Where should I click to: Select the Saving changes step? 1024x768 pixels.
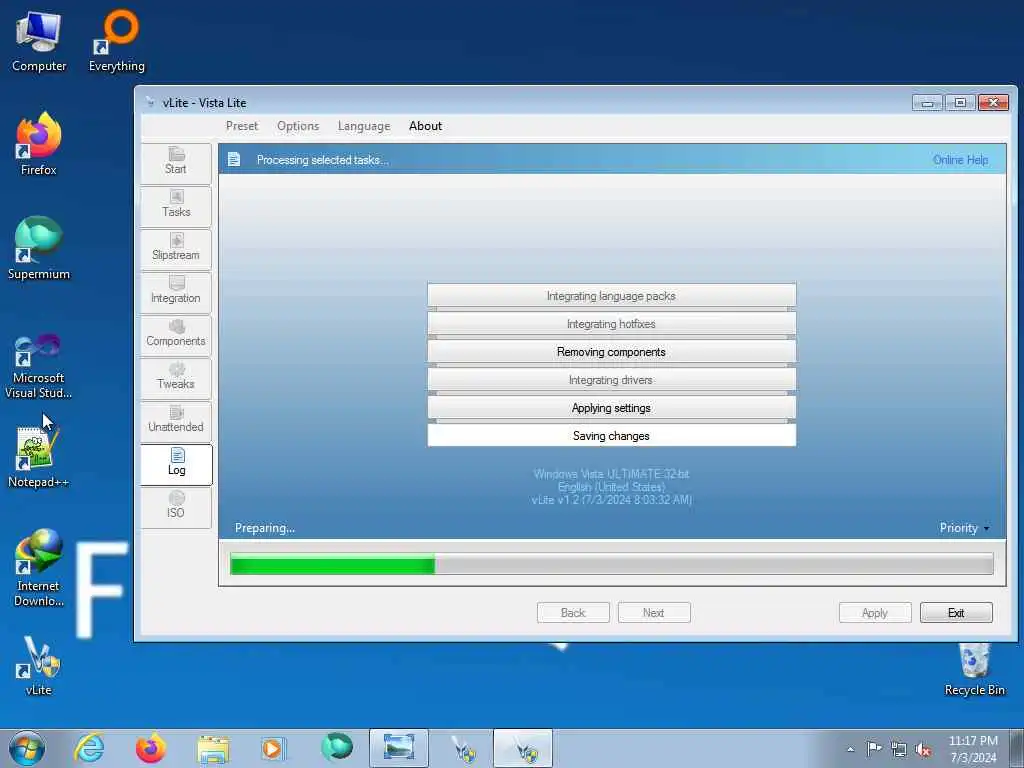(x=611, y=436)
